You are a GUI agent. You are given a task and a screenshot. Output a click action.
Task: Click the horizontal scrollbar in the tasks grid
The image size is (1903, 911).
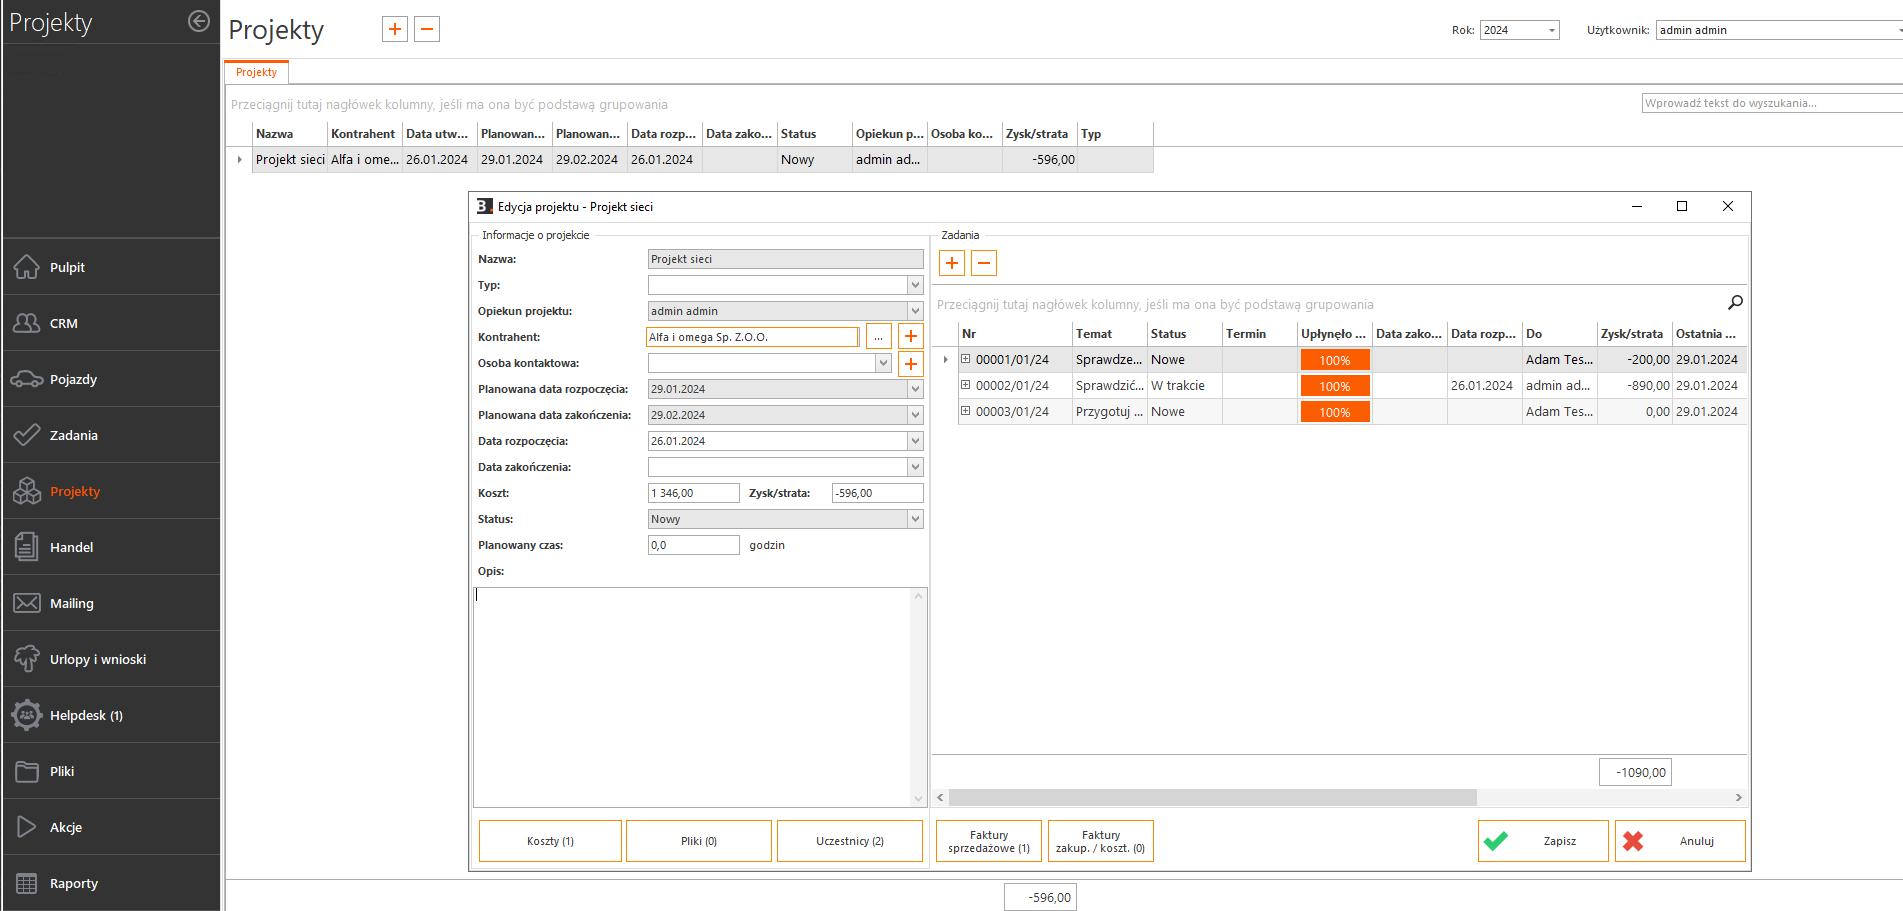1212,797
